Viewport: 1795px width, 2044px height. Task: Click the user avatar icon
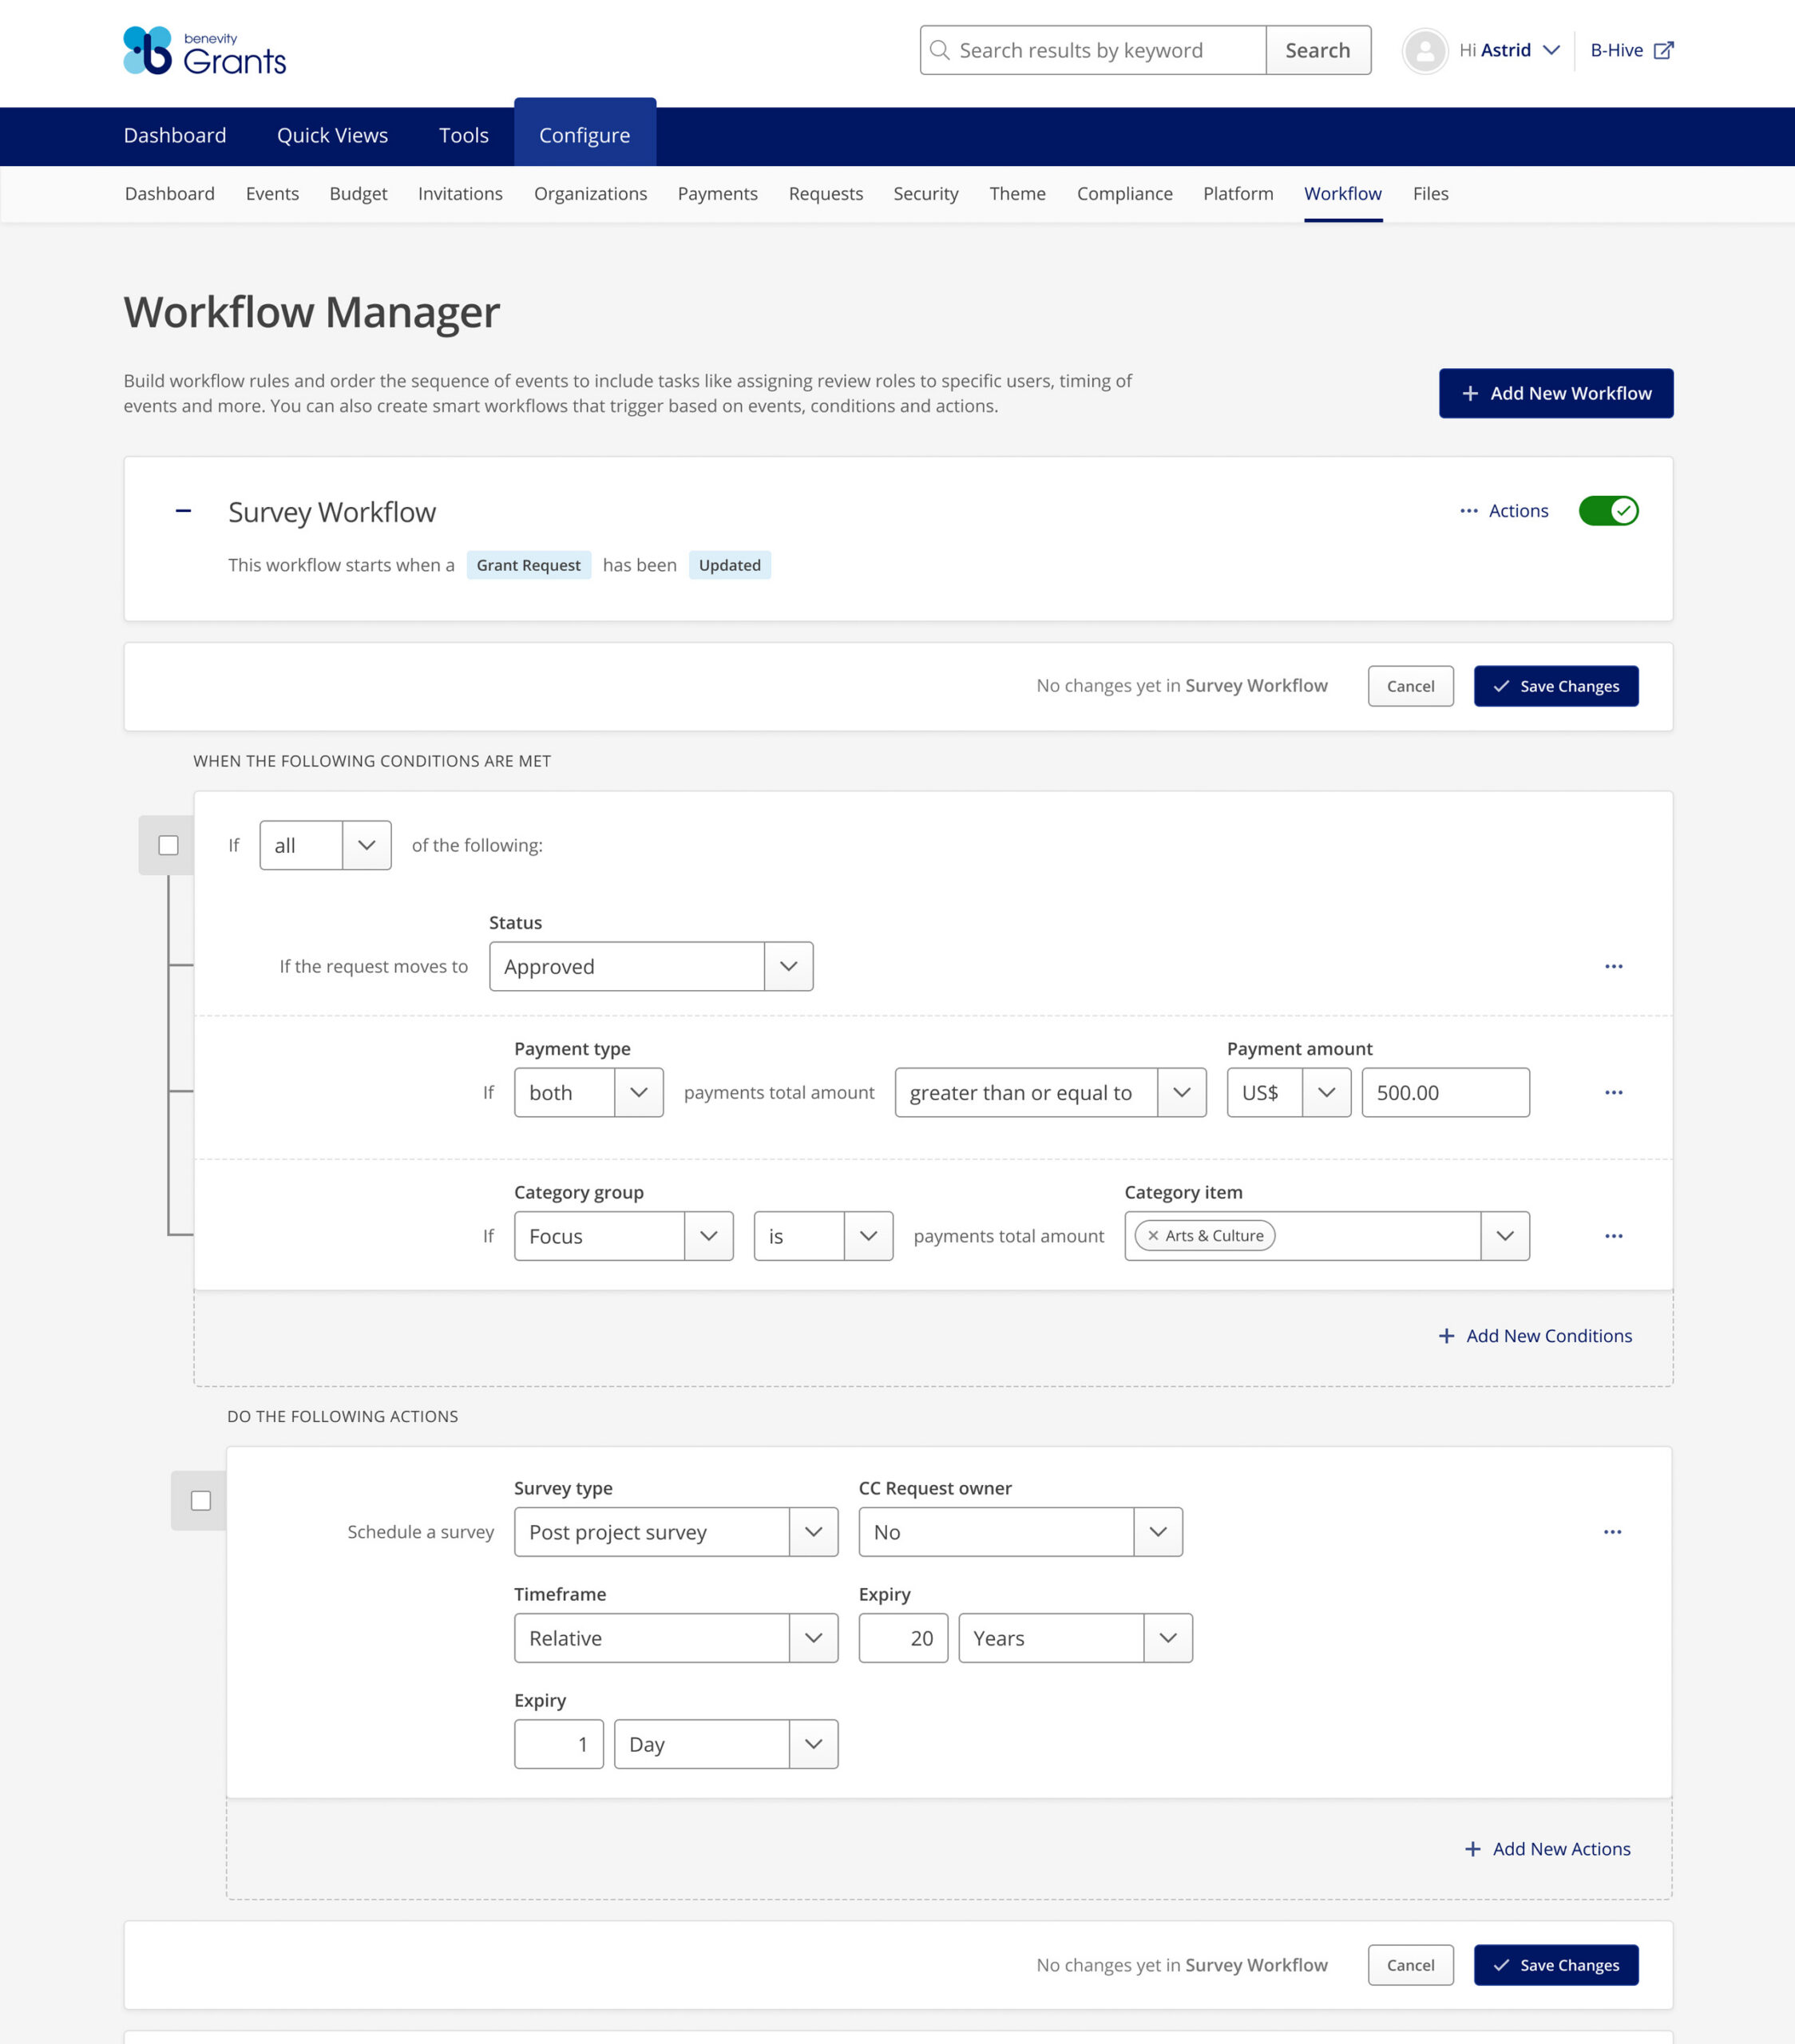[x=1424, y=51]
